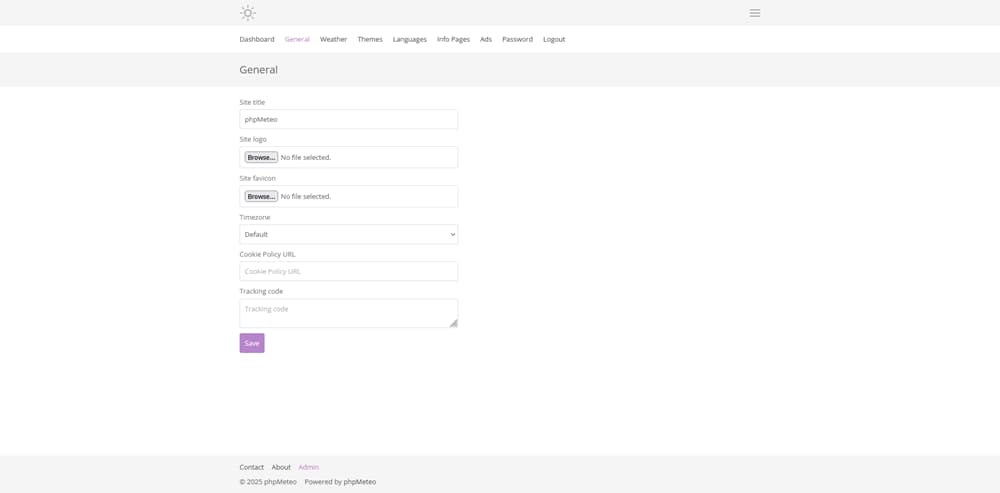Navigate to the Ads page
This screenshot has width=1000, height=493.
click(486, 40)
